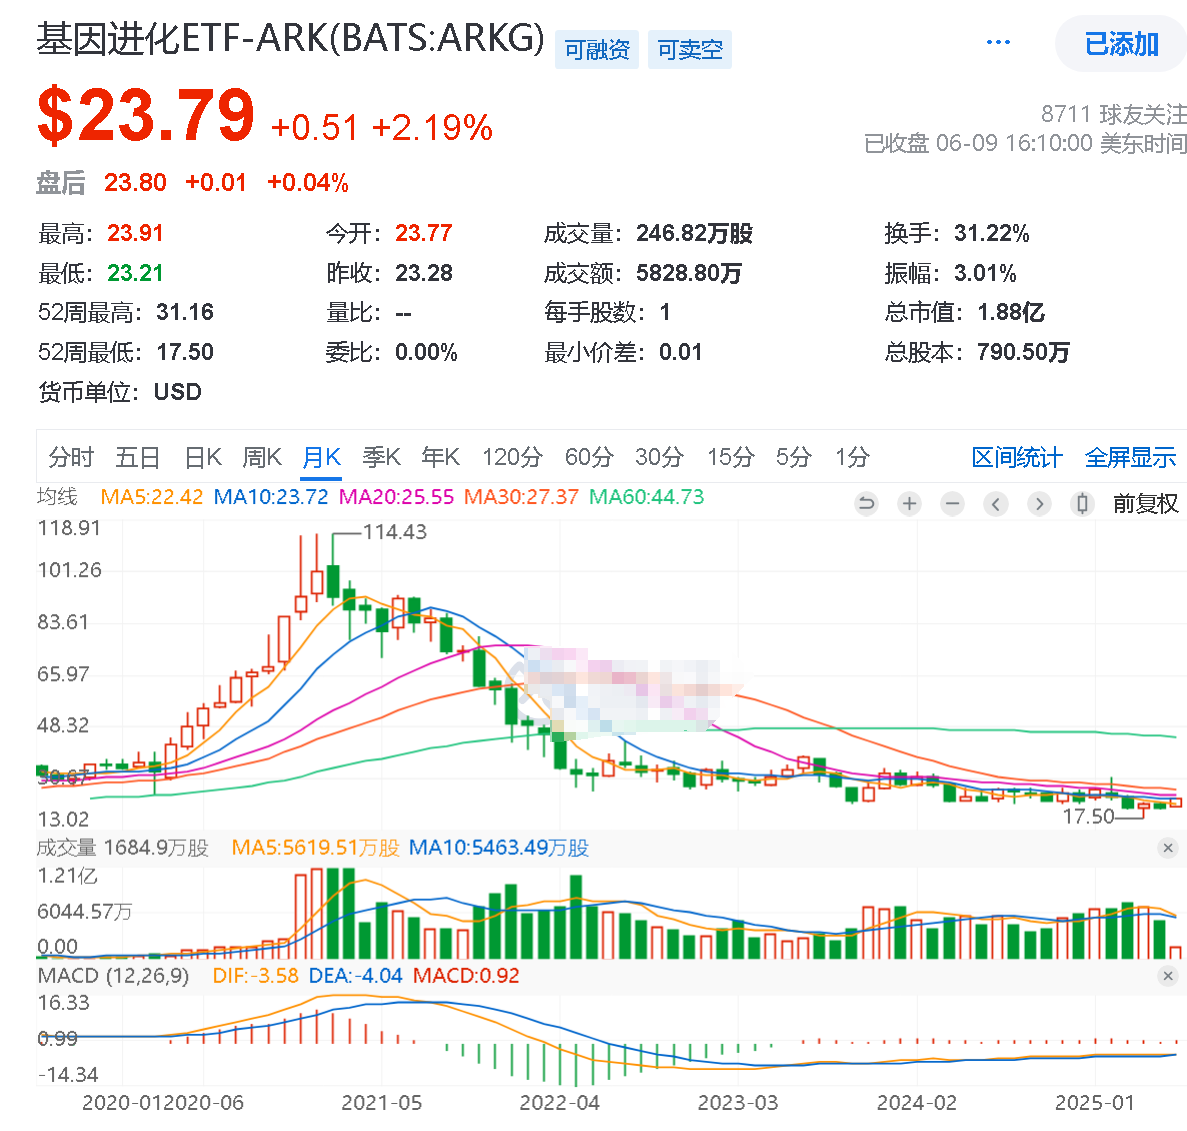Switch to the 5分 chart tab

(x=793, y=457)
